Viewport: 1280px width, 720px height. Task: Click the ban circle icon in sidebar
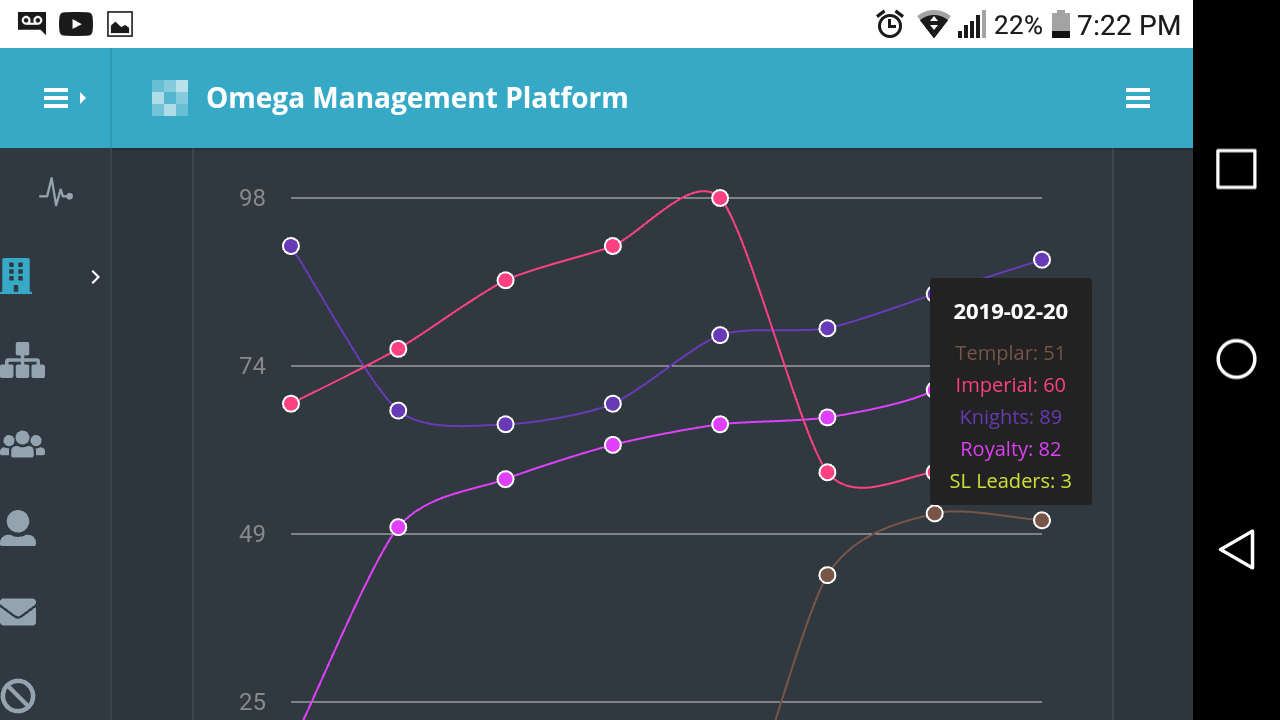coord(18,695)
